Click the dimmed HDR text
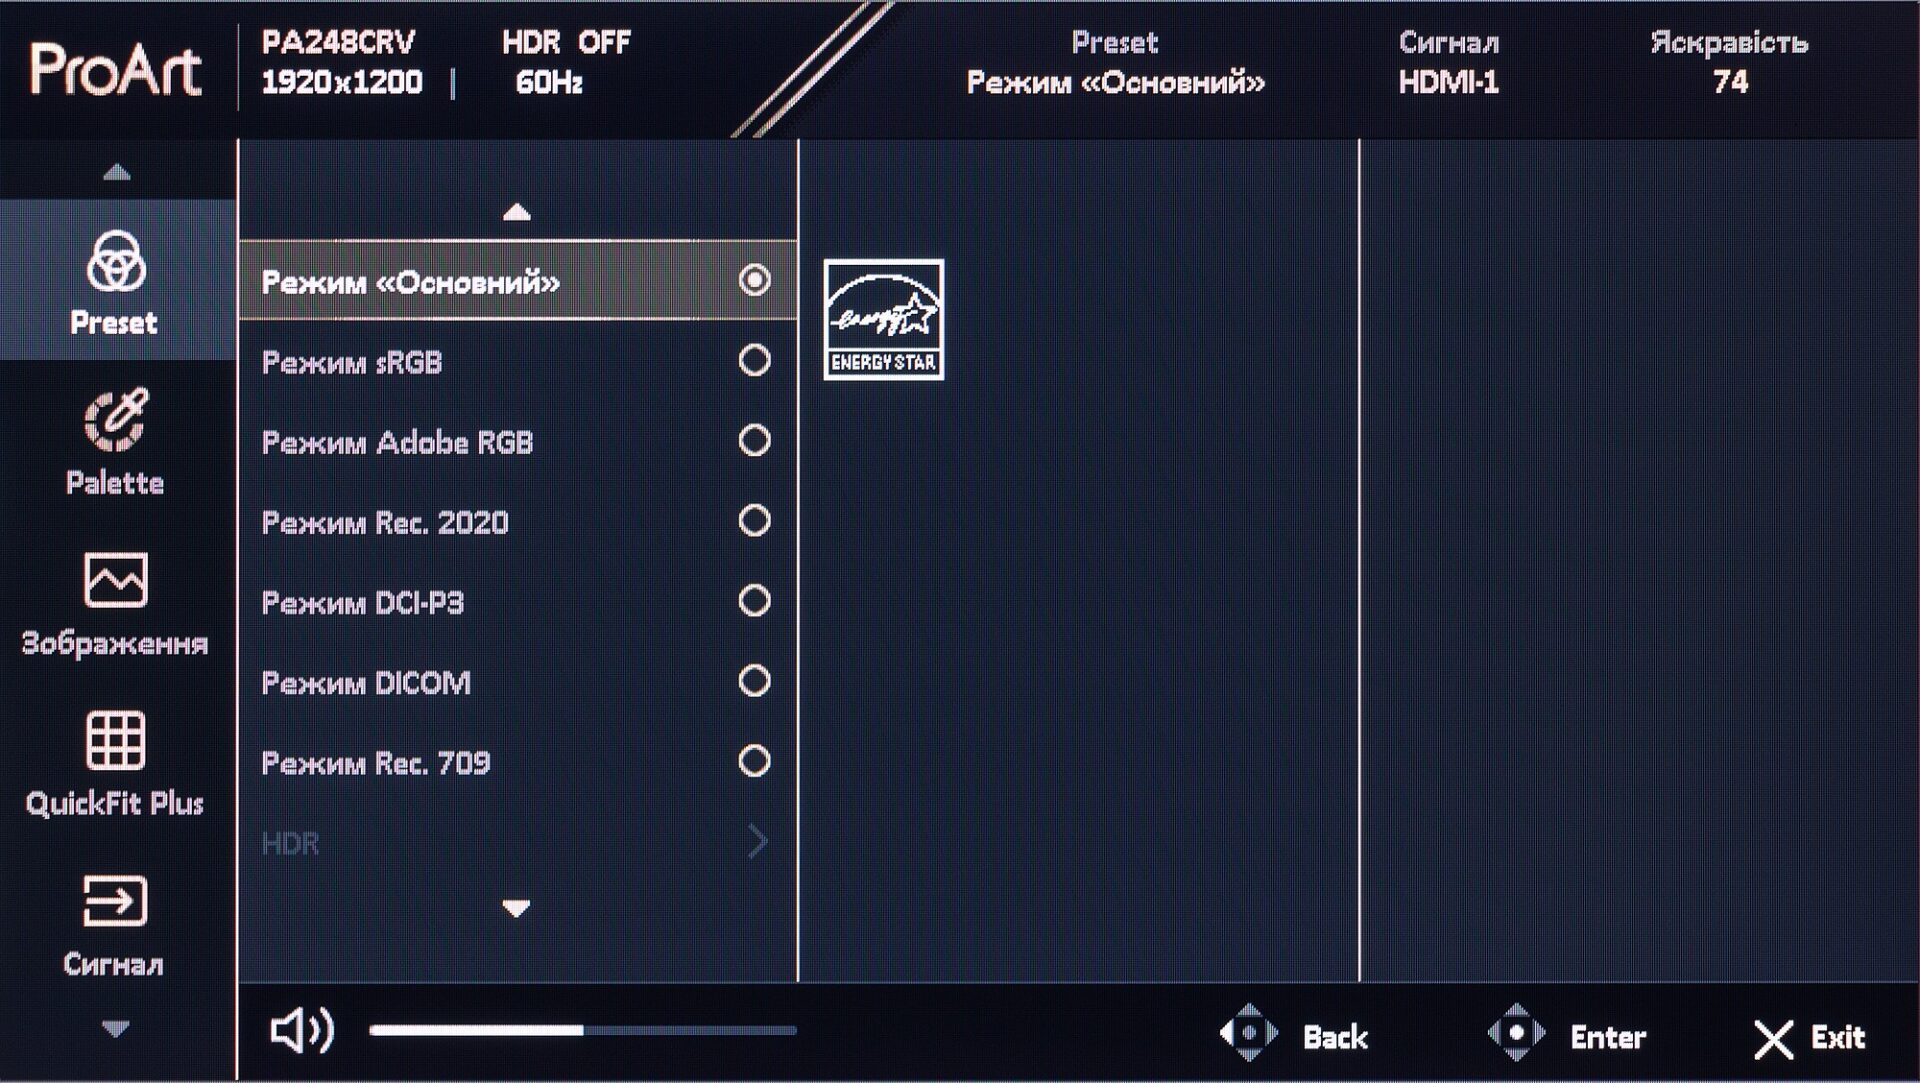 [x=290, y=843]
